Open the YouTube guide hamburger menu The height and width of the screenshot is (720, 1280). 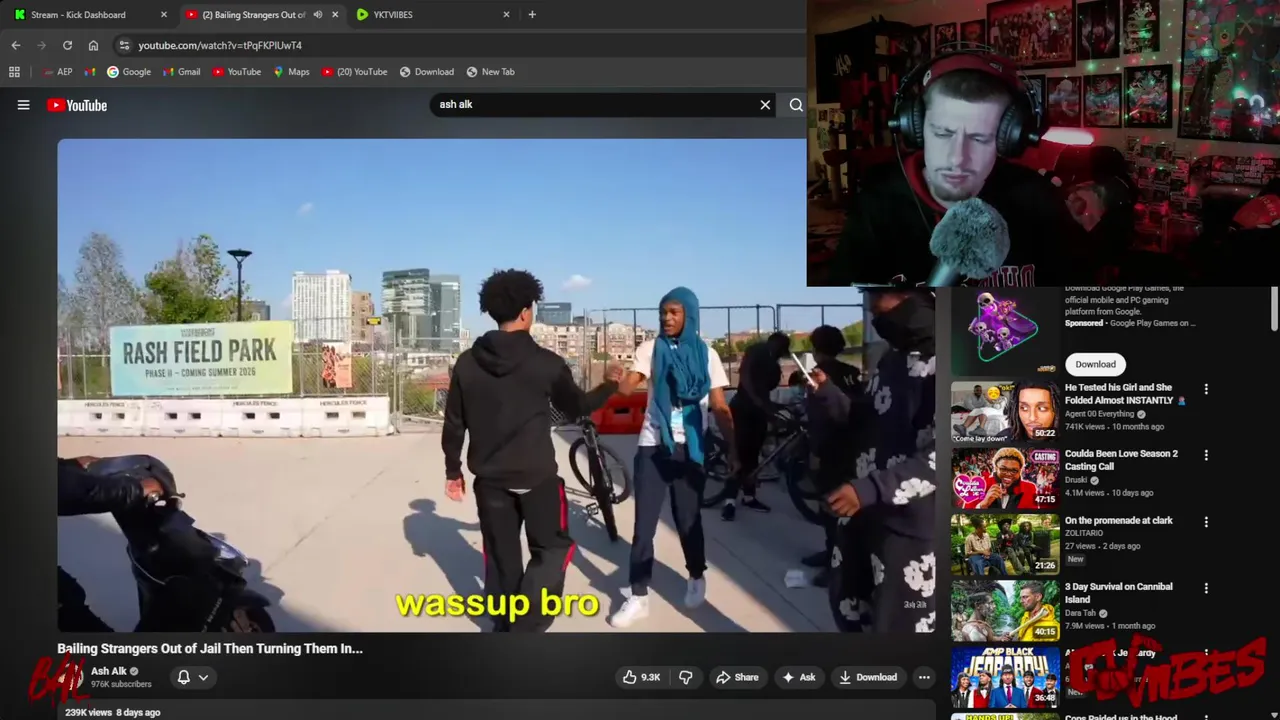coord(23,105)
